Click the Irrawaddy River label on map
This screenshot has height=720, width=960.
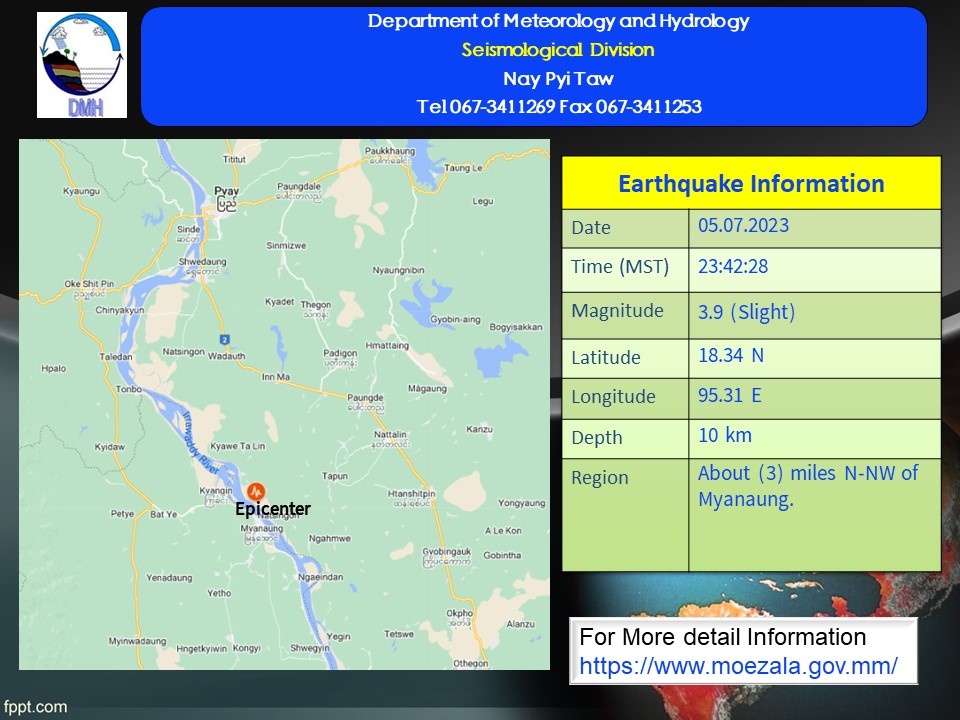point(200,442)
